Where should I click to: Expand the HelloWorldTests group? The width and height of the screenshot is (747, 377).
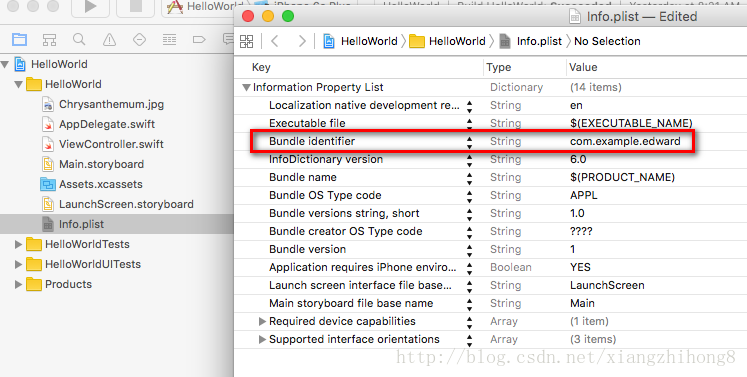point(19,245)
